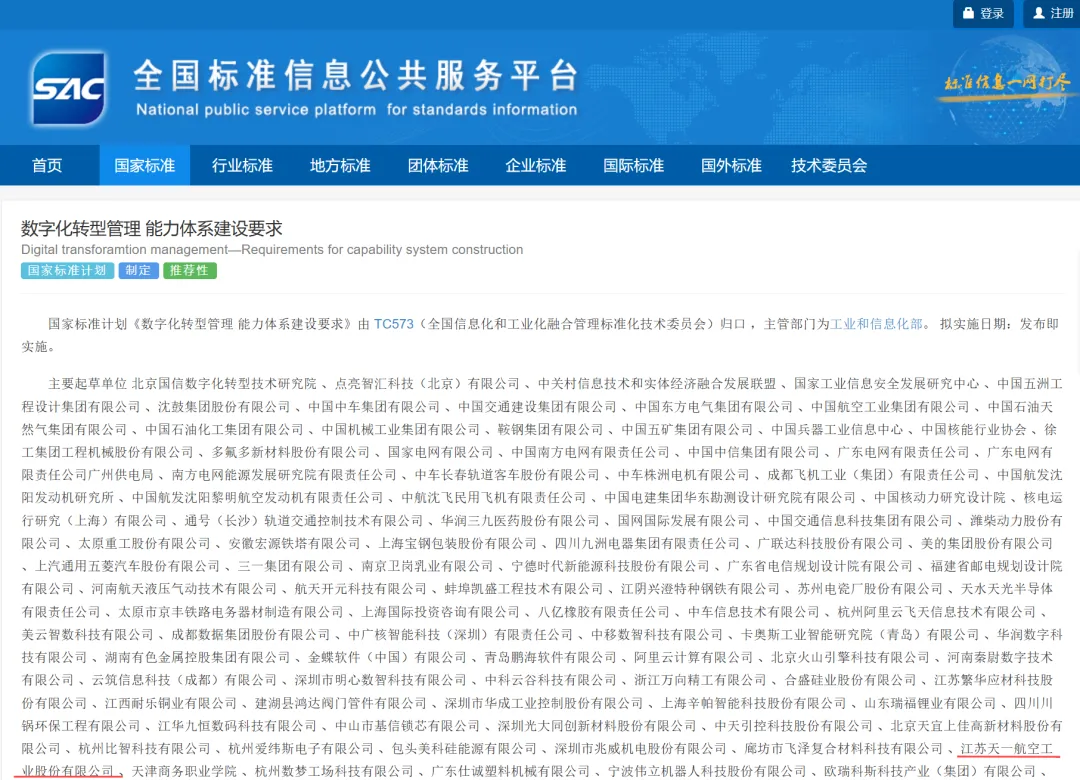Click the text 中车长春轨道客车股份有限公司
The height and width of the screenshot is (780, 1080).
(507, 475)
